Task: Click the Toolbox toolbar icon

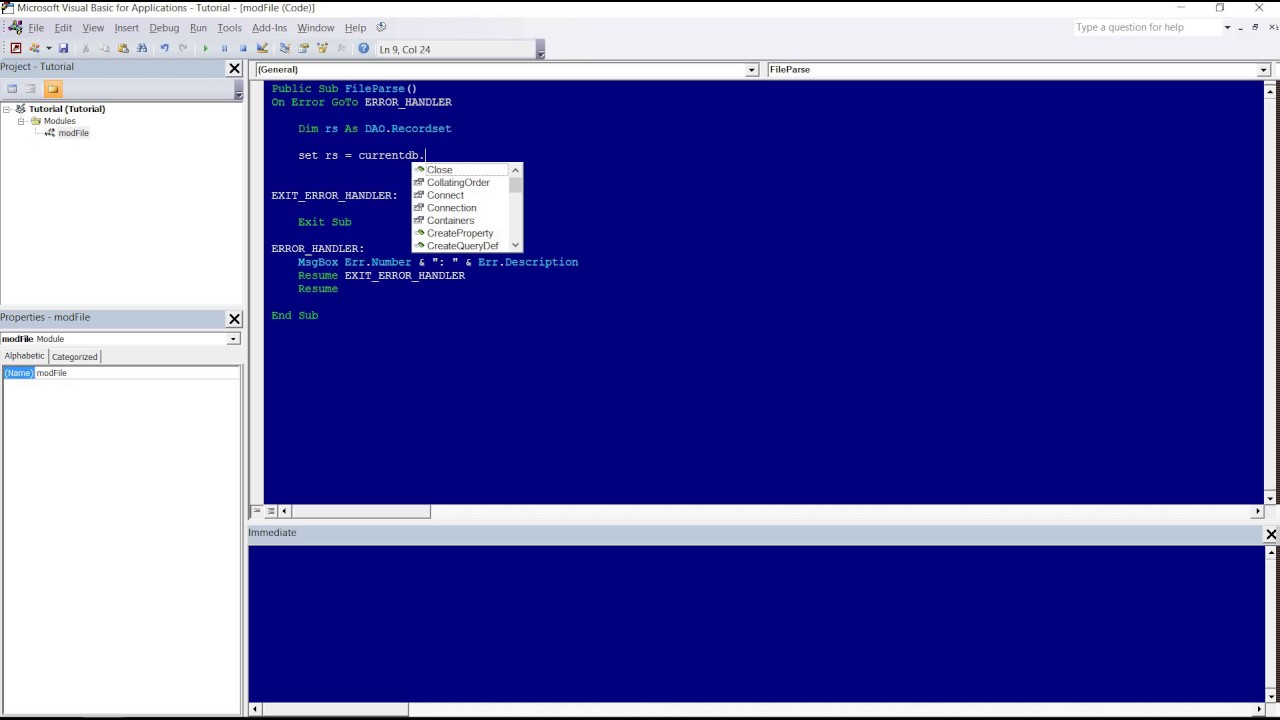Action: (341, 48)
